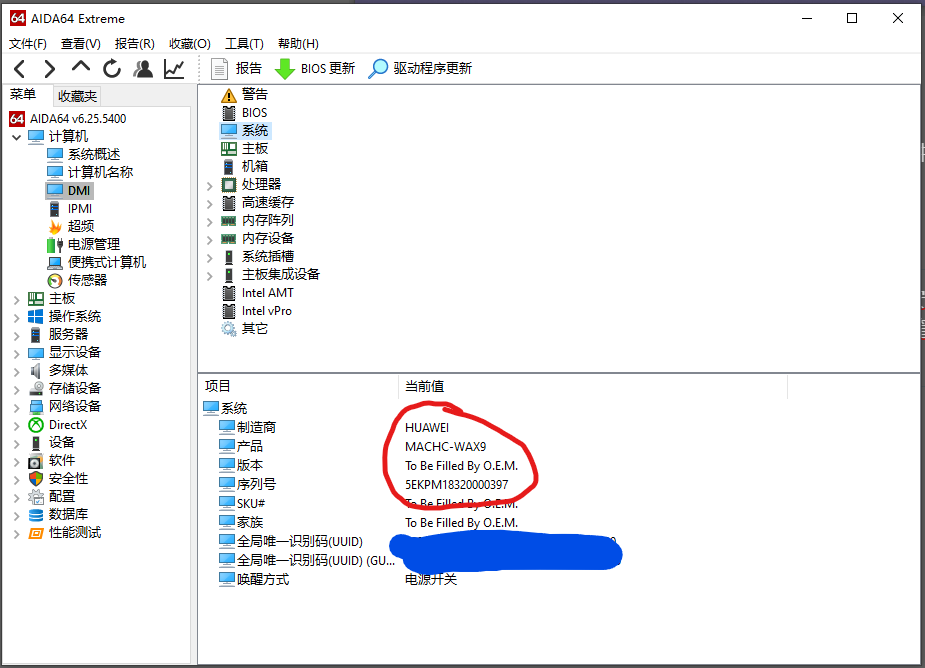The height and width of the screenshot is (668, 925).
Task: Open favorites management with the user silhouette icon
Action: pyautogui.click(x=143, y=69)
